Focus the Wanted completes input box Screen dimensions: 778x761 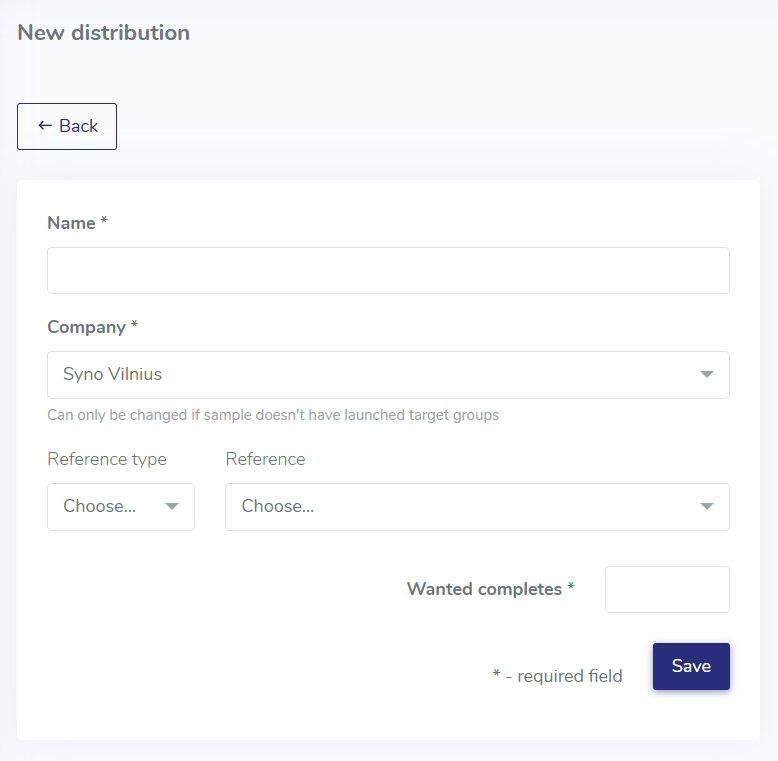coord(667,590)
